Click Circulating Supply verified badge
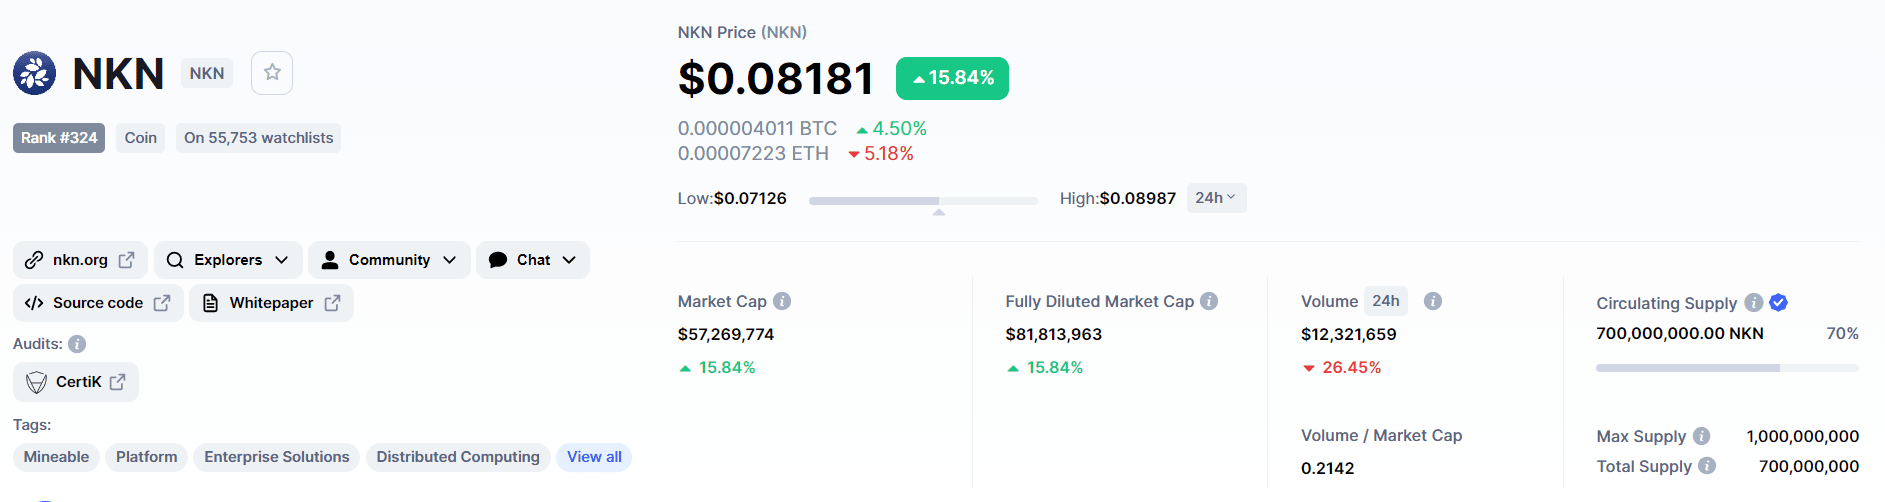Viewport: 1885px width, 502px height. coord(1778,302)
